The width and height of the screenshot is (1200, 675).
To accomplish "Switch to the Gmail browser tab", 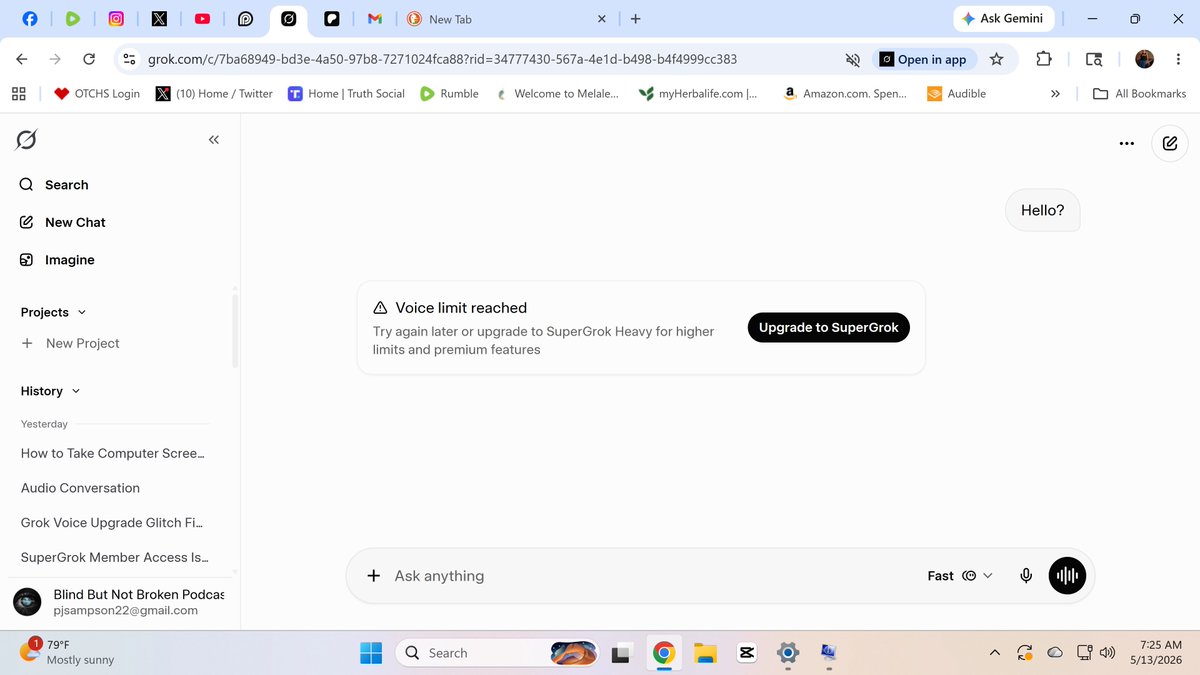I will coord(375,19).
